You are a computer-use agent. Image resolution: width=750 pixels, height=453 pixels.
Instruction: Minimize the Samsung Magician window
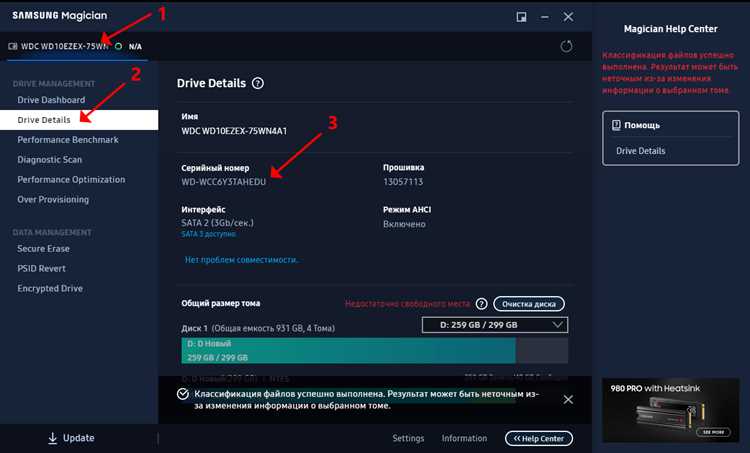(545, 17)
